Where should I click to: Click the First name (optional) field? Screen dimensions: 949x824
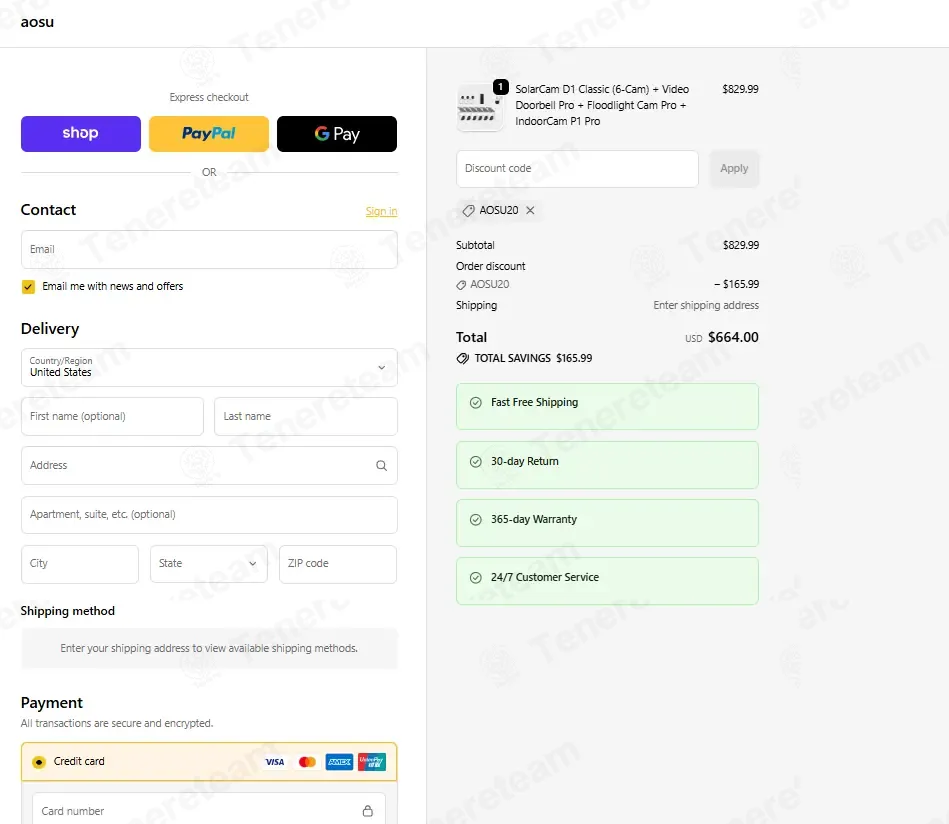point(113,417)
